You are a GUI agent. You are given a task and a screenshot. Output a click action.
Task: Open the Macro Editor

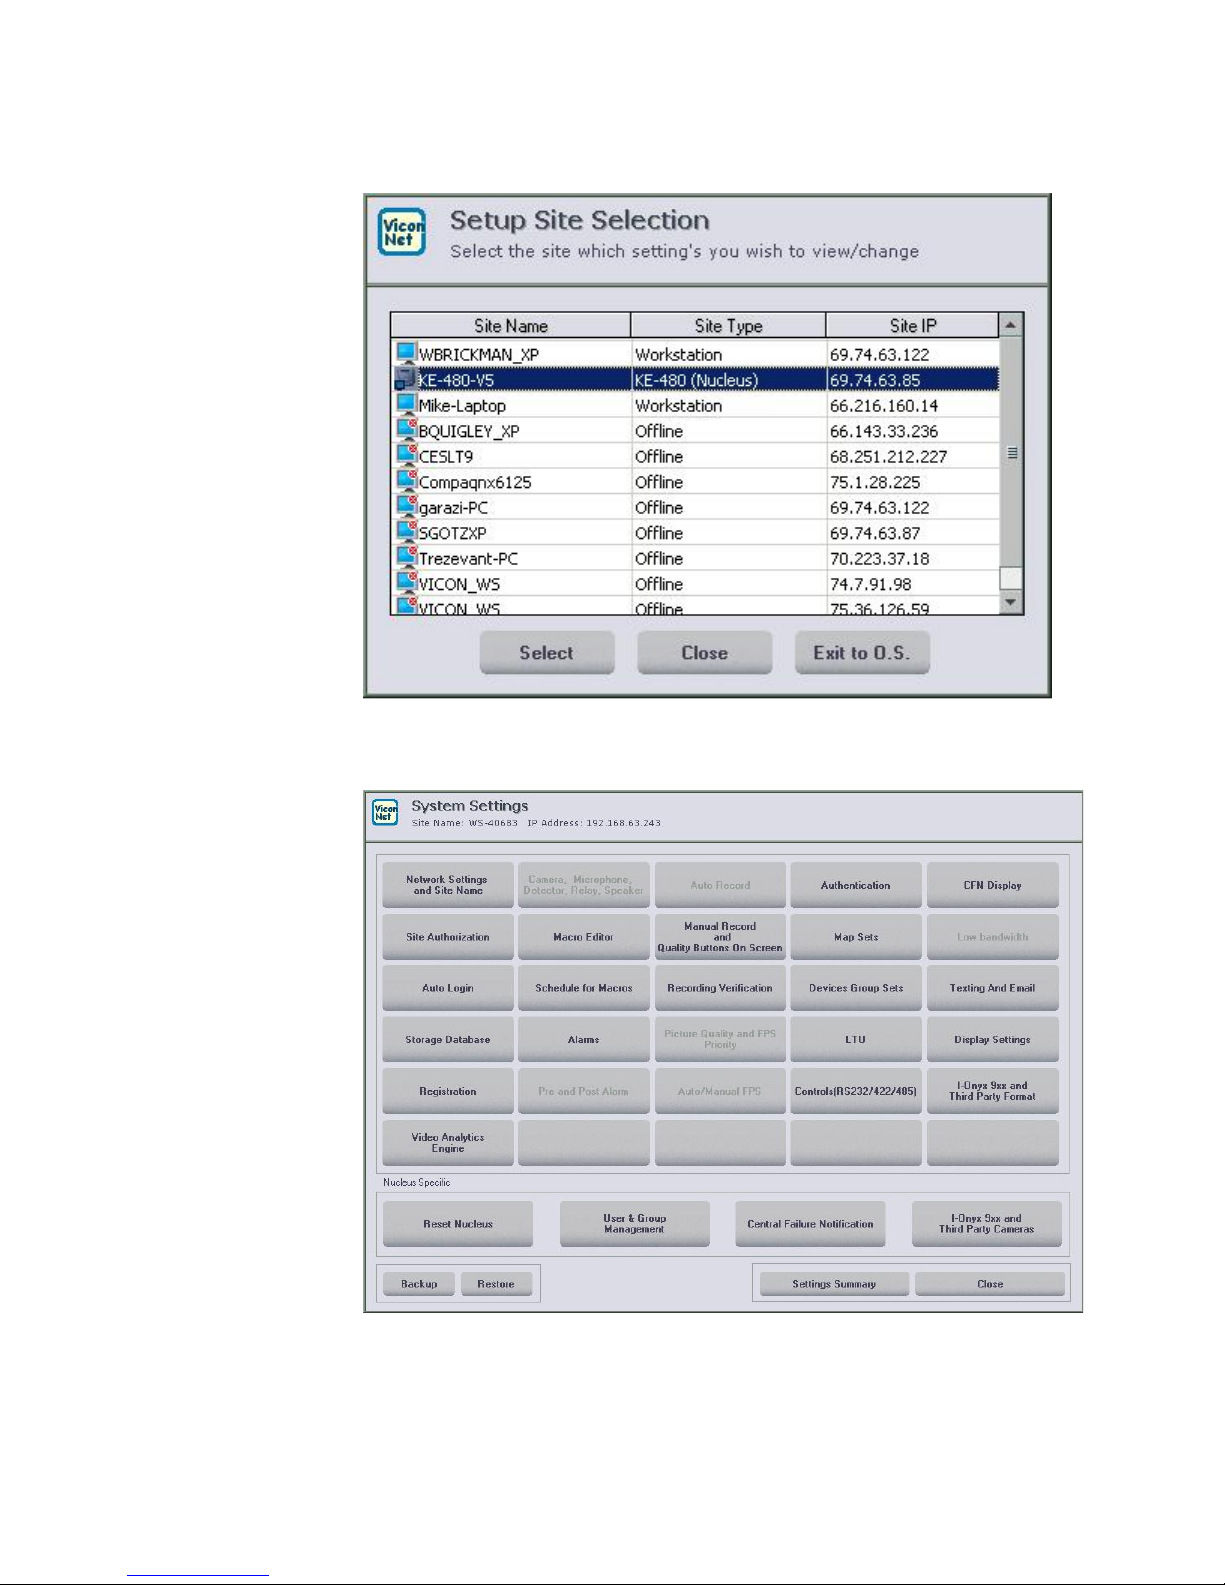click(584, 937)
